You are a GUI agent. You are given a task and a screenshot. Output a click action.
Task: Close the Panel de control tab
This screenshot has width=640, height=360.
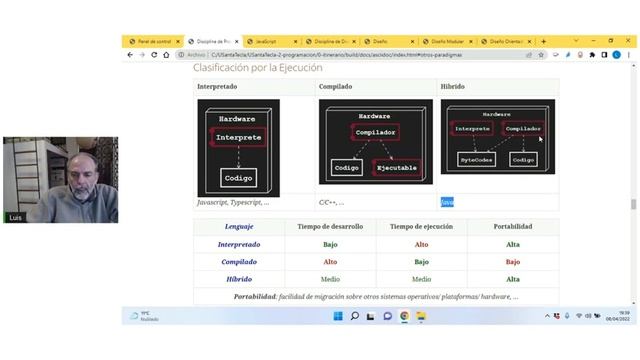(x=178, y=42)
